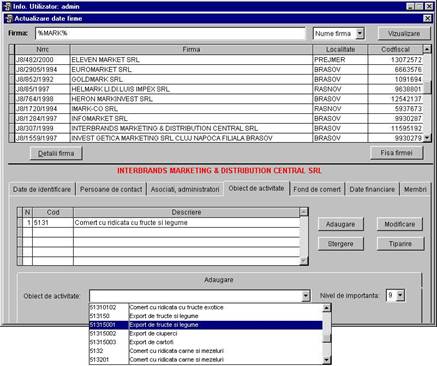Click the Tiparire button
The height and width of the screenshot is (366, 437).
tap(400, 244)
